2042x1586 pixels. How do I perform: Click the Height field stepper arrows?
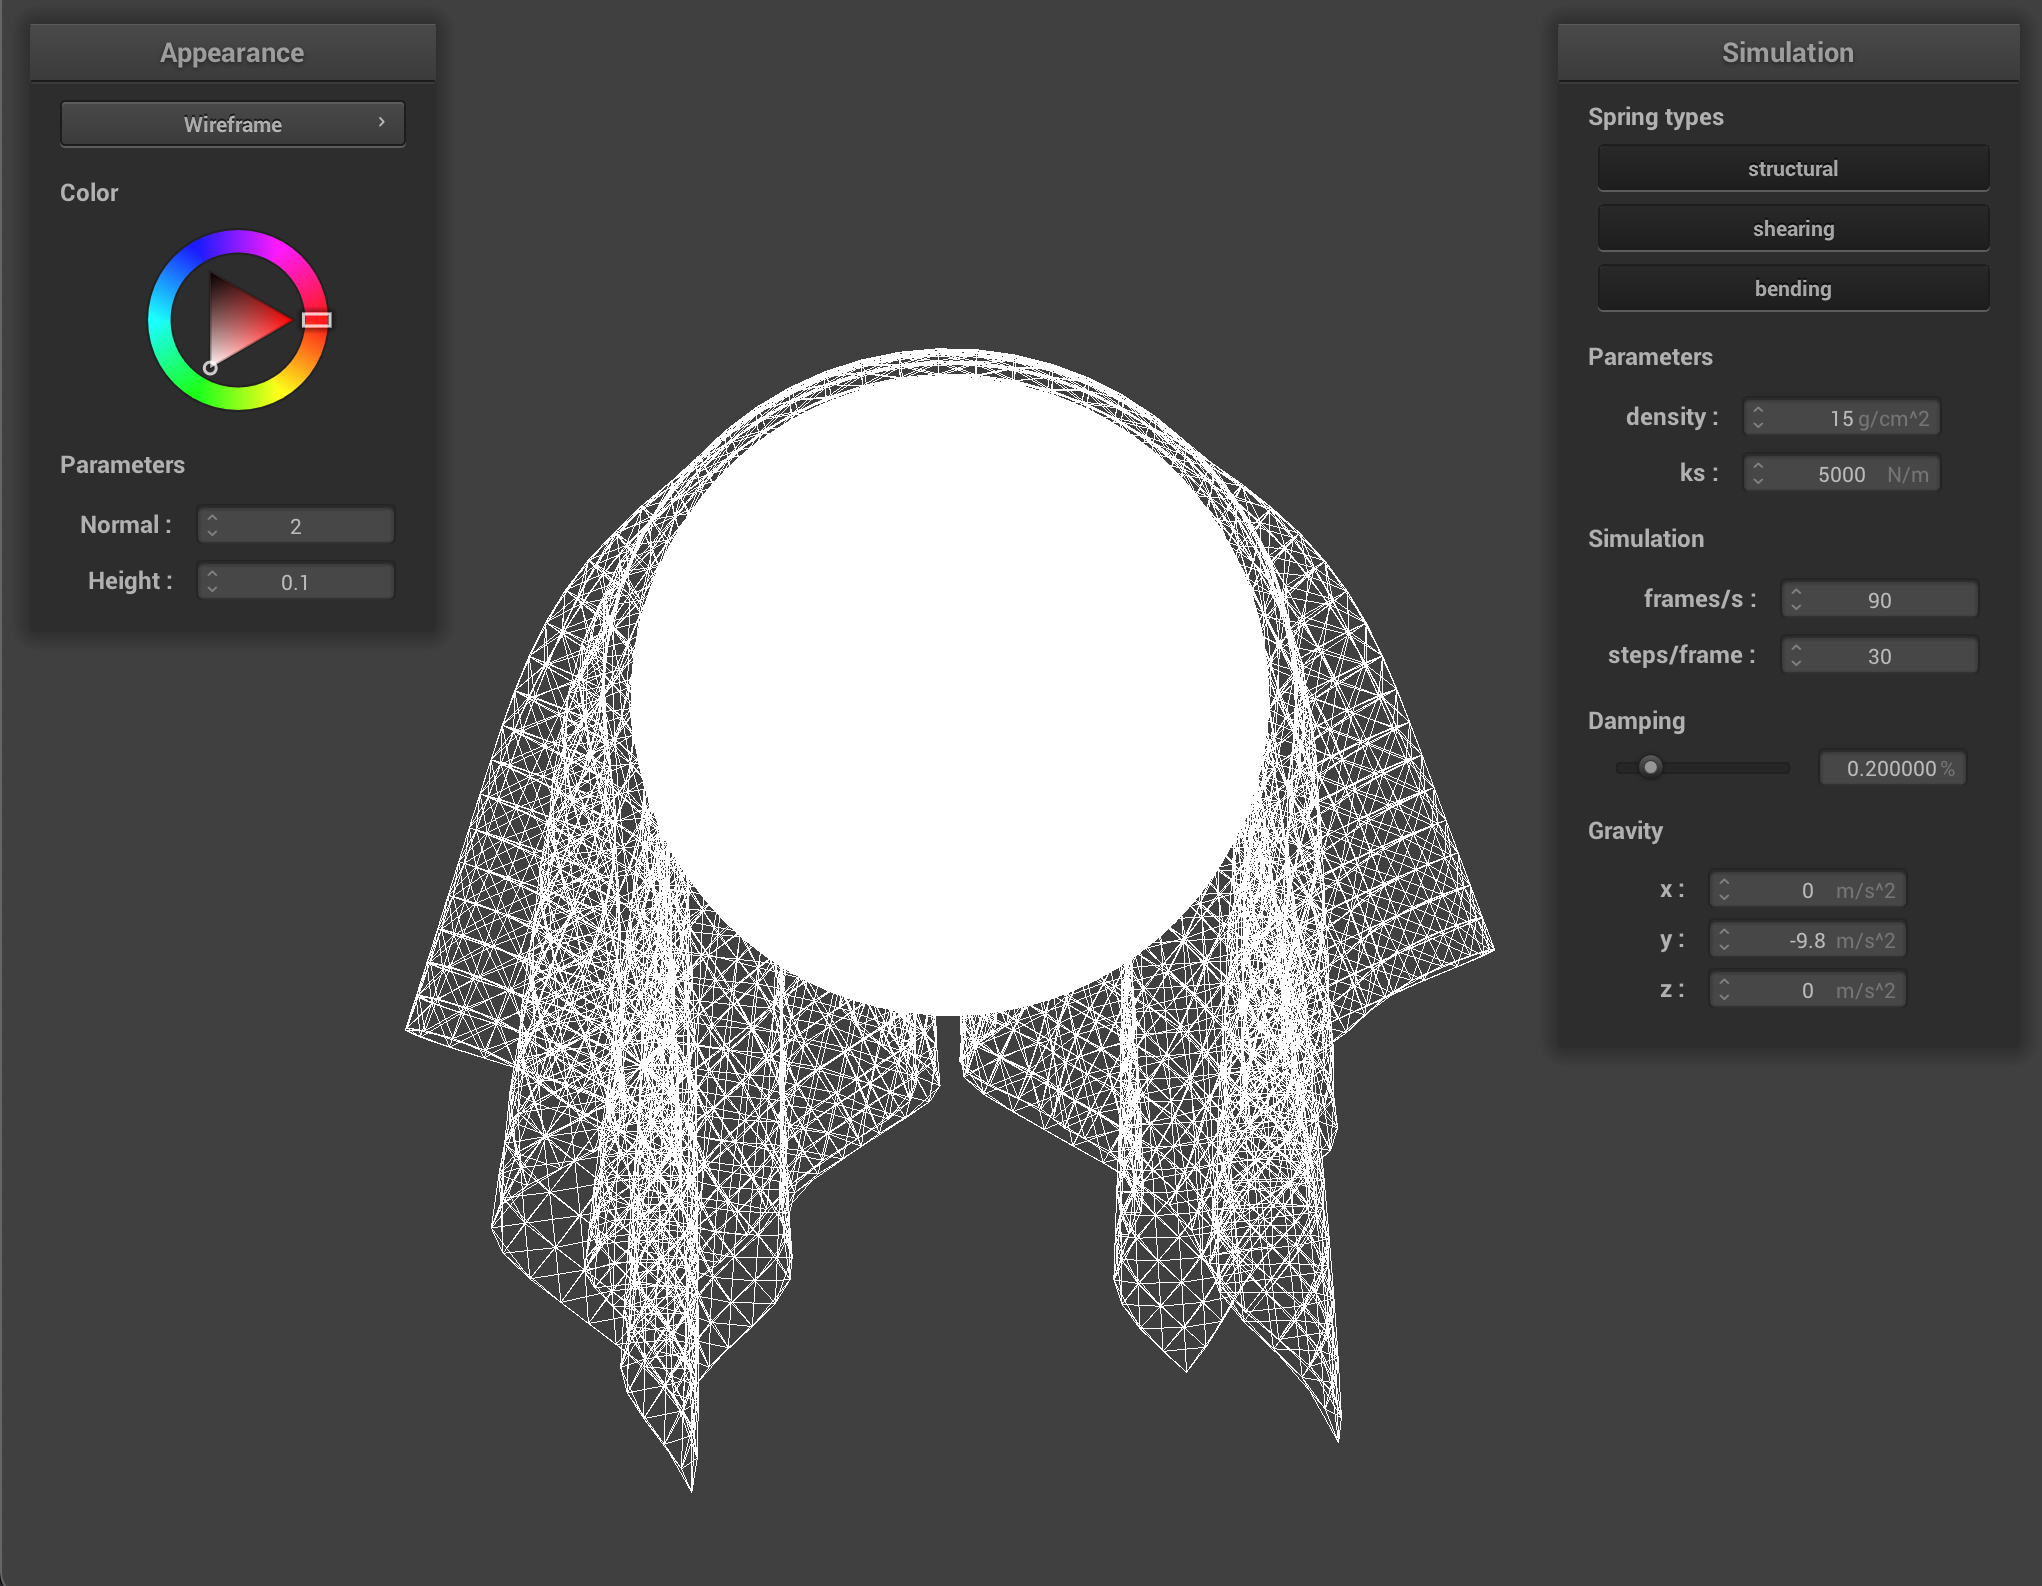[212, 581]
